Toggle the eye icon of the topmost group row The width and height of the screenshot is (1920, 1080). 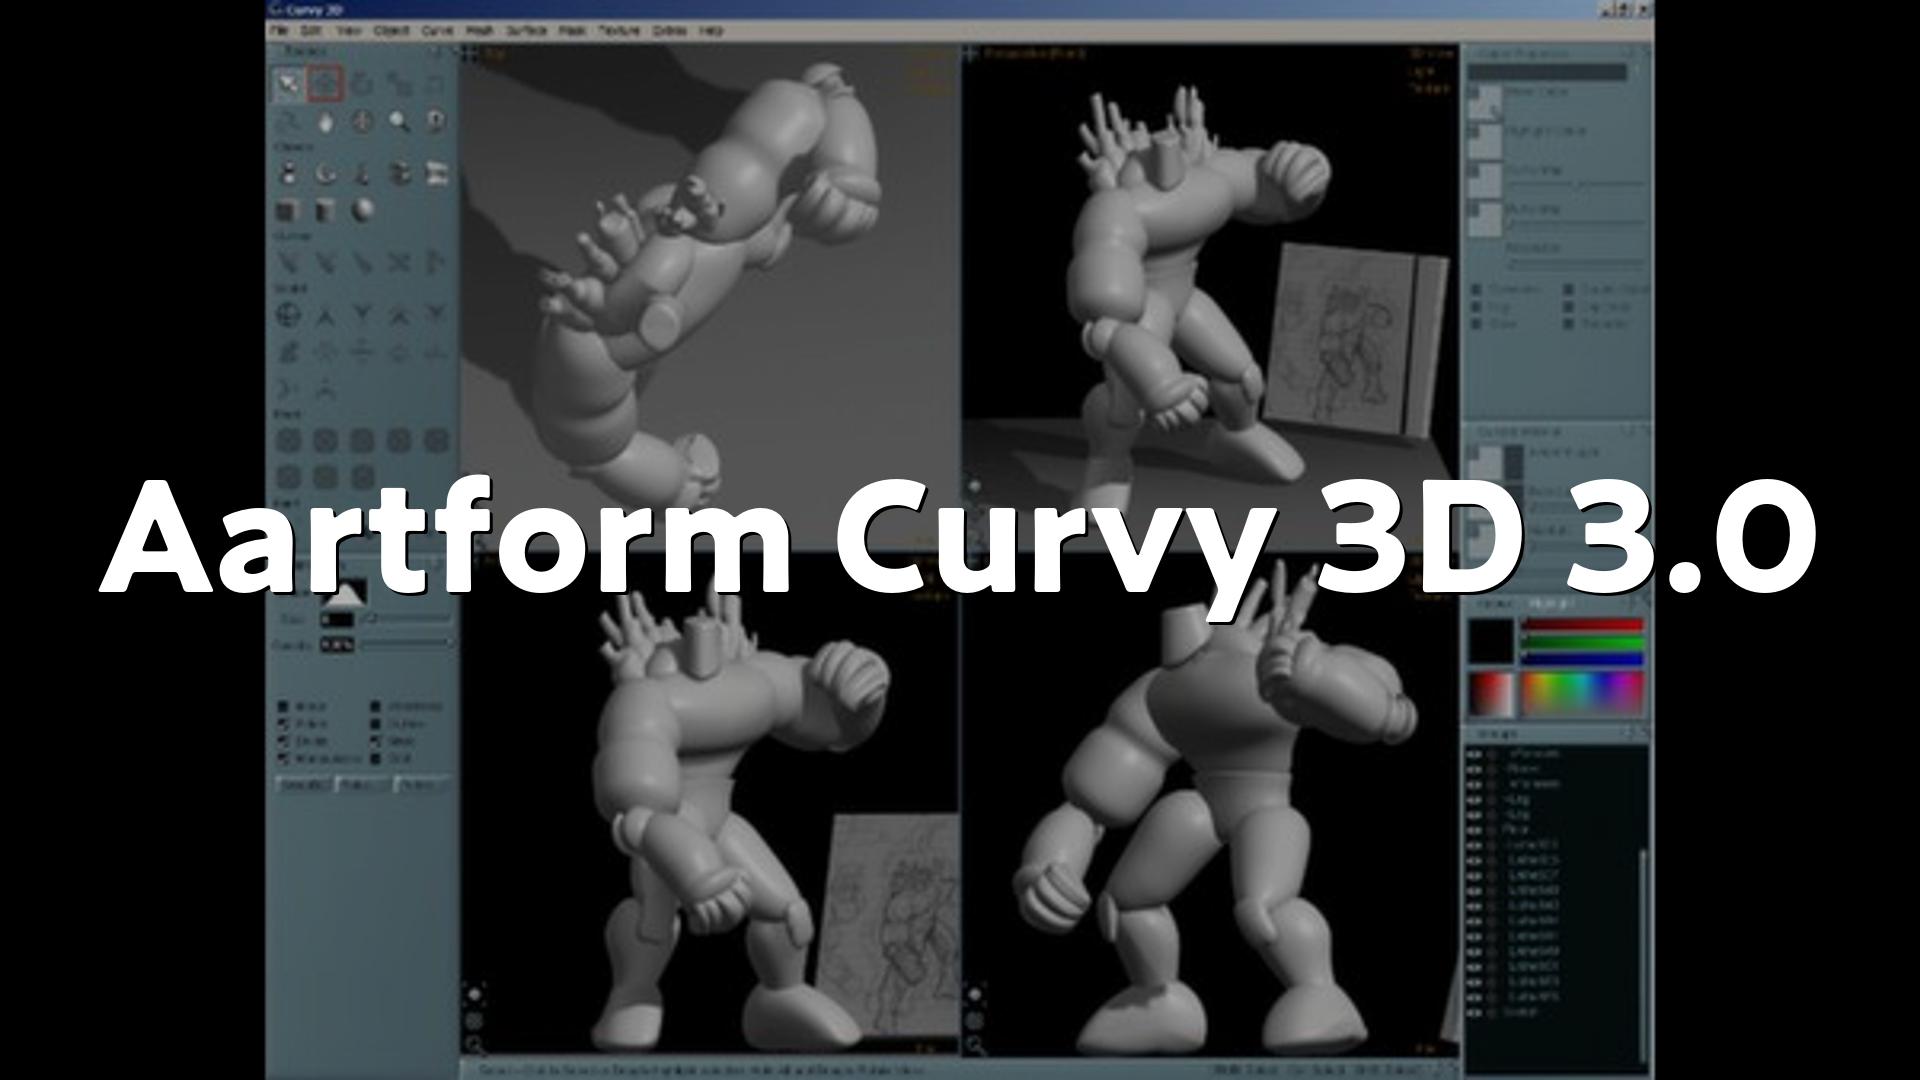(1474, 754)
